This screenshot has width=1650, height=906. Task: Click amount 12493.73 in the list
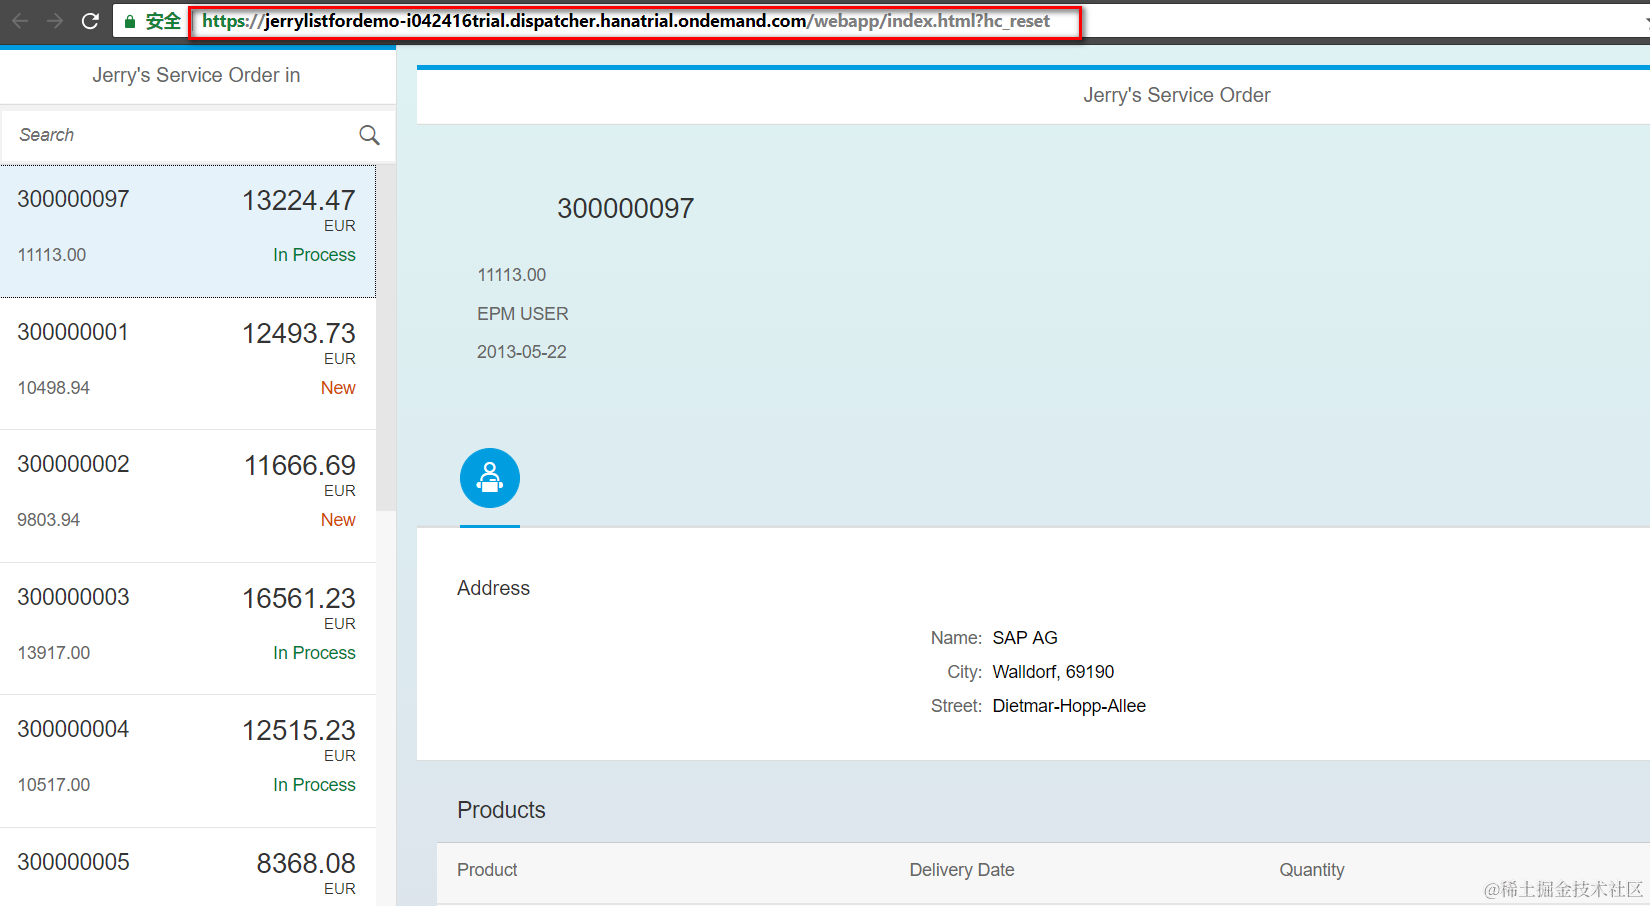point(299,334)
